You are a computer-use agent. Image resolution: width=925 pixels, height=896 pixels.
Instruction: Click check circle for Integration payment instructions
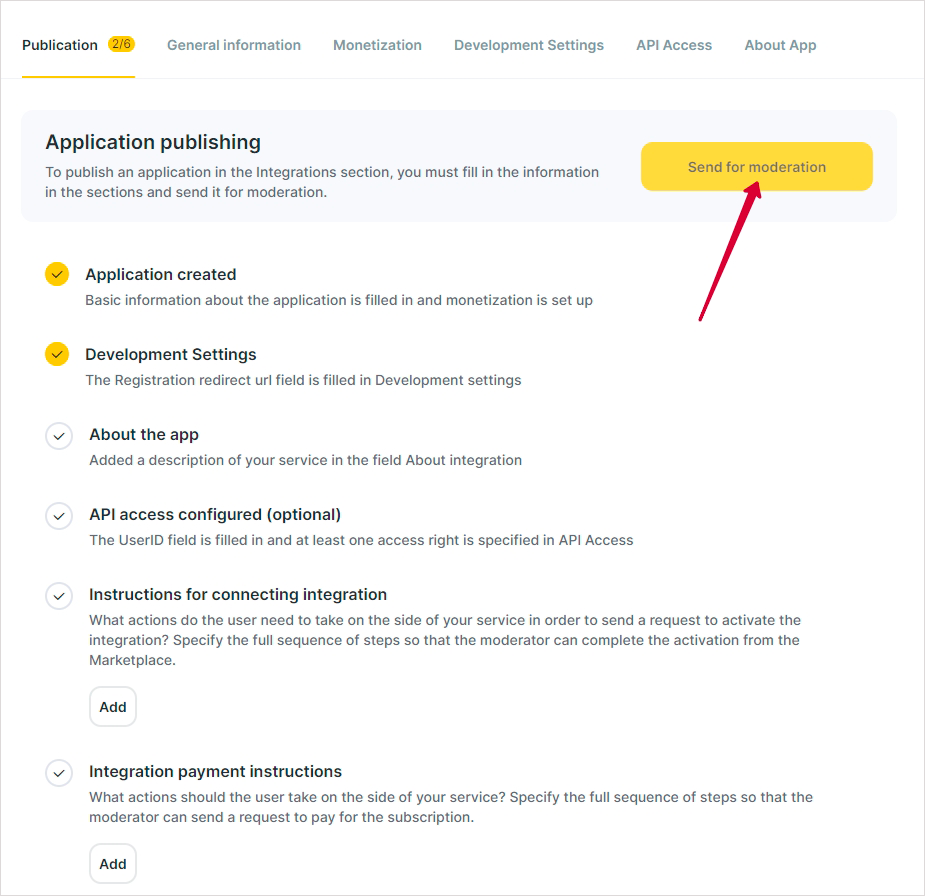click(x=59, y=773)
